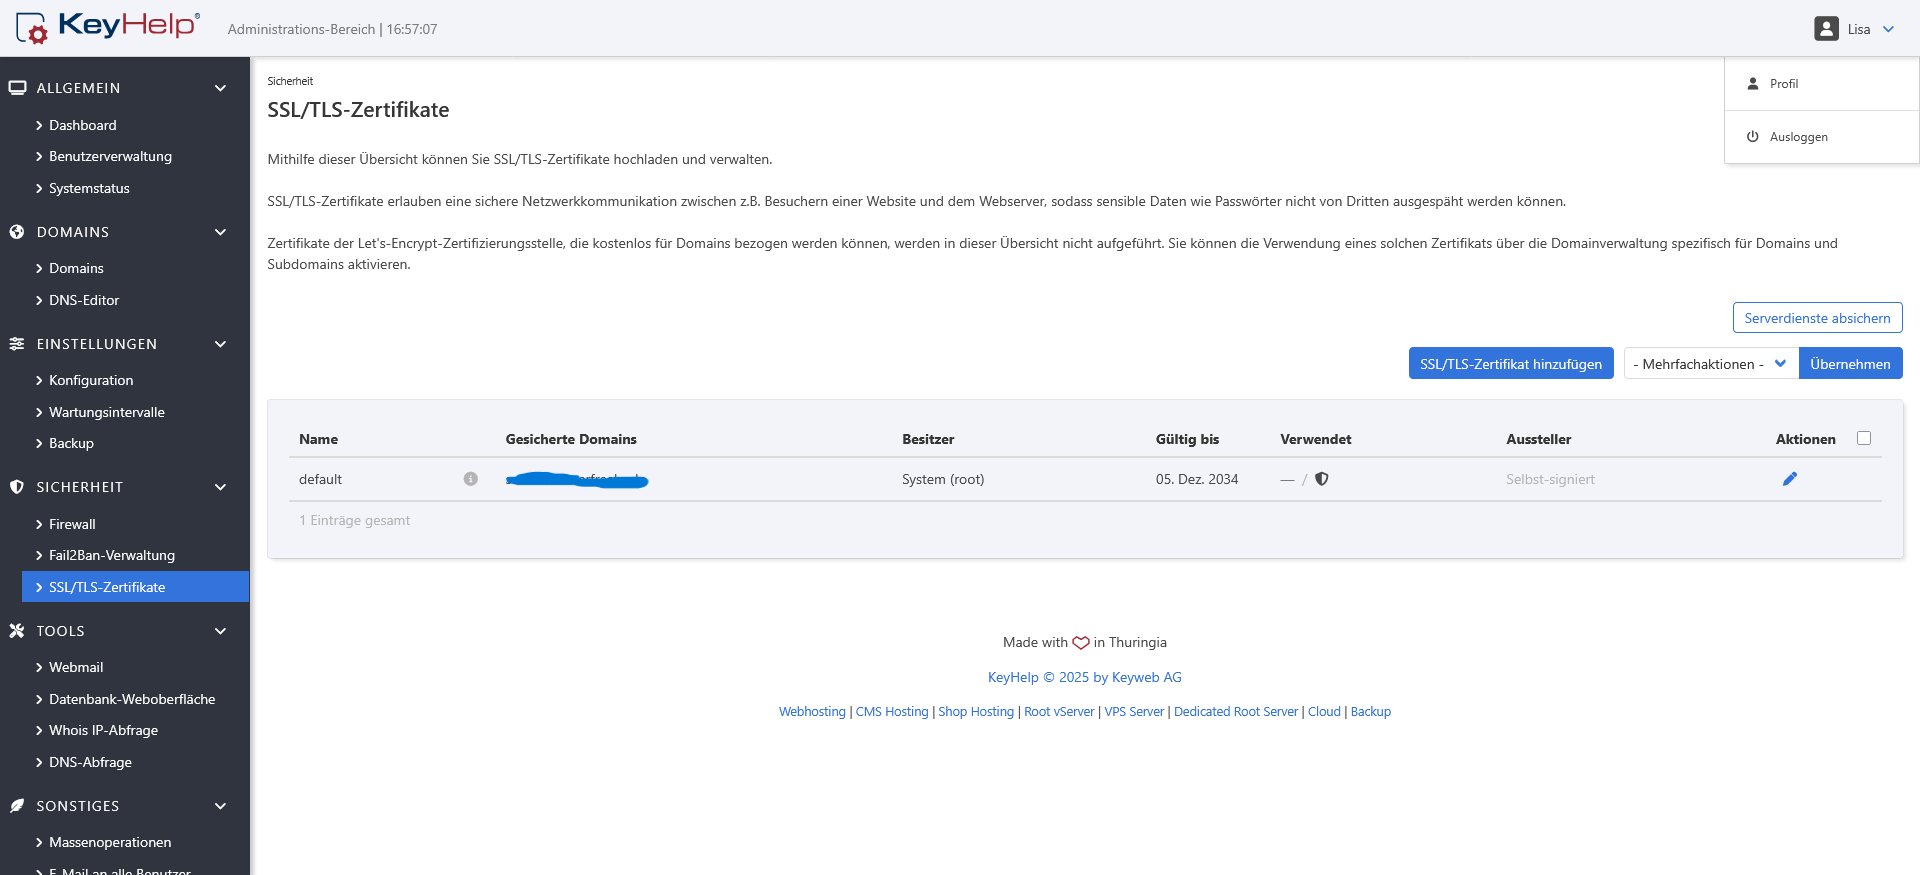The width and height of the screenshot is (1920, 875).
Task: Choose Ausloggen in the user menu
Action: (x=1797, y=137)
